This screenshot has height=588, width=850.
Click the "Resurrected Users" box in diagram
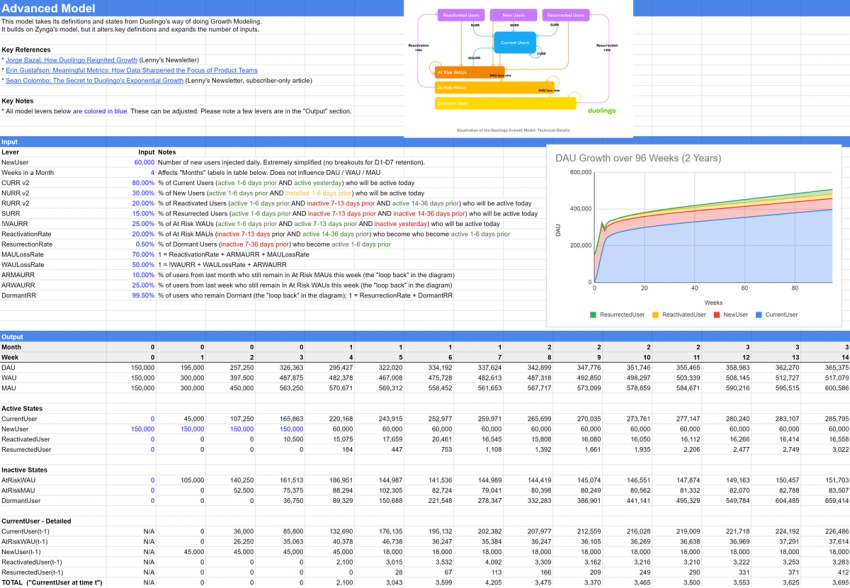pyautogui.click(x=566, y=14)
